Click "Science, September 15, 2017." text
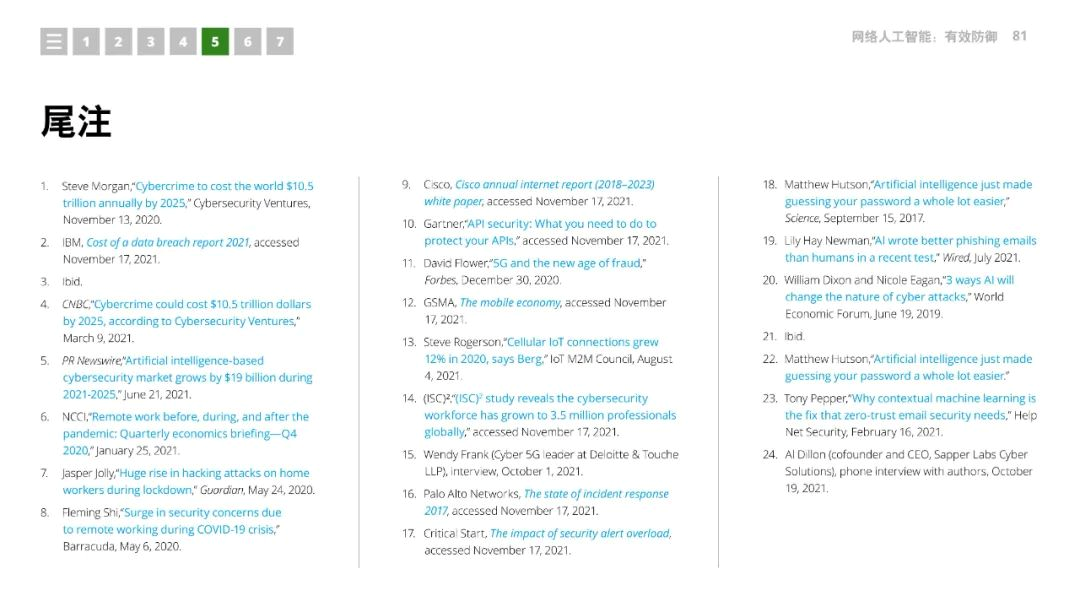 pos(855,218)
